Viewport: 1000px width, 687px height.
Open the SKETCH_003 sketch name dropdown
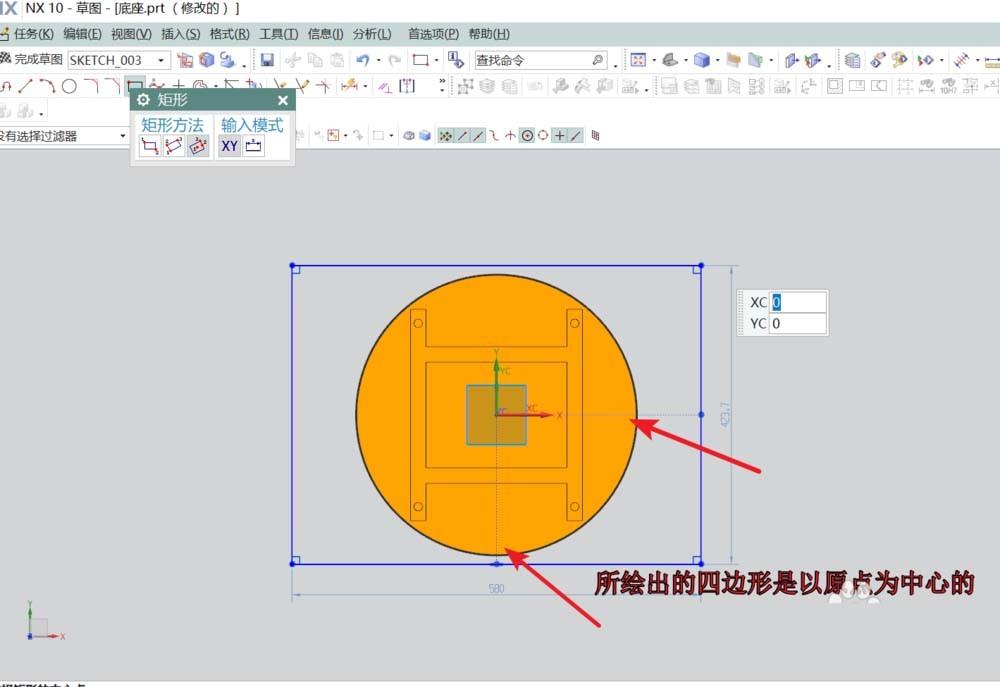[x=163, y=60]
